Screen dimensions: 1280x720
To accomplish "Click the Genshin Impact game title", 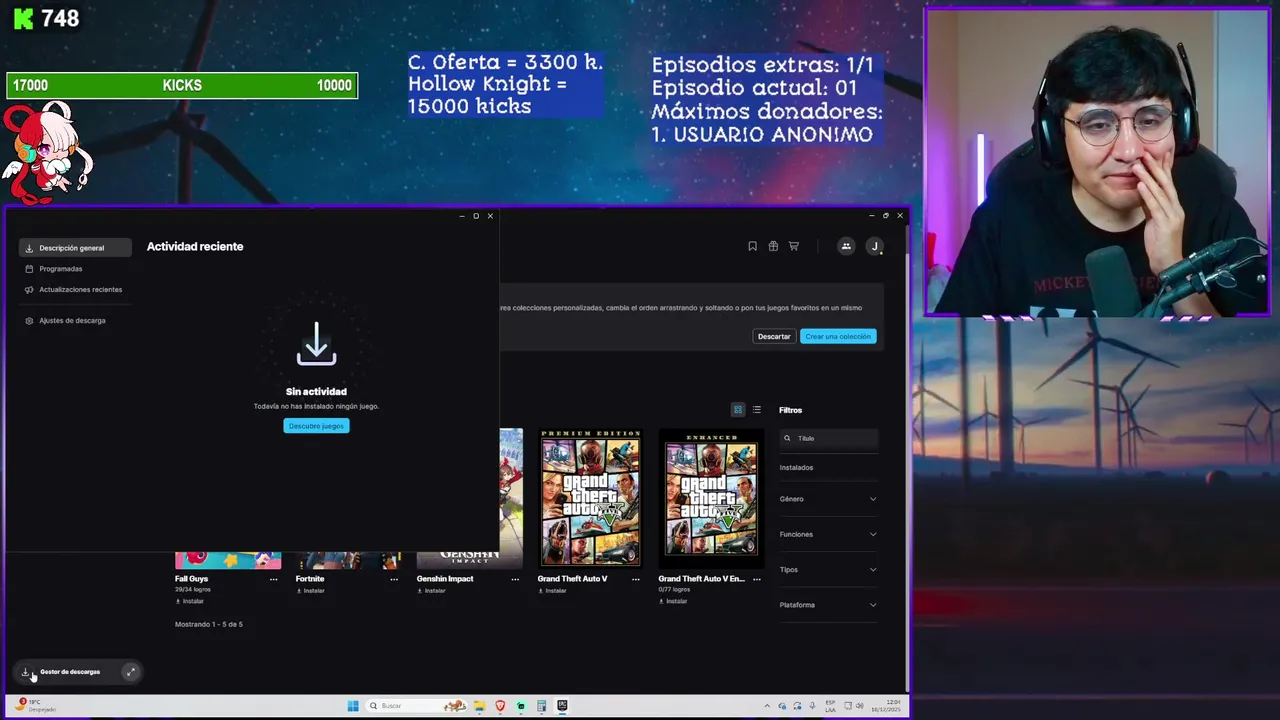I will tap(445, 579).
